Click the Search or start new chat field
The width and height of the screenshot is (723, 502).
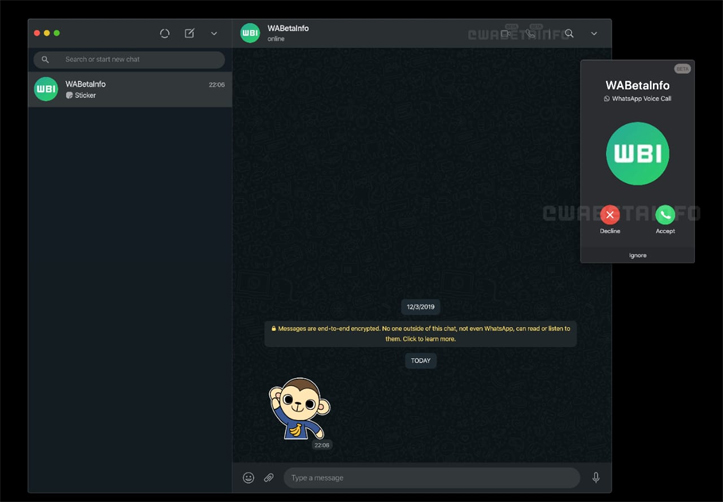point(129,59)
